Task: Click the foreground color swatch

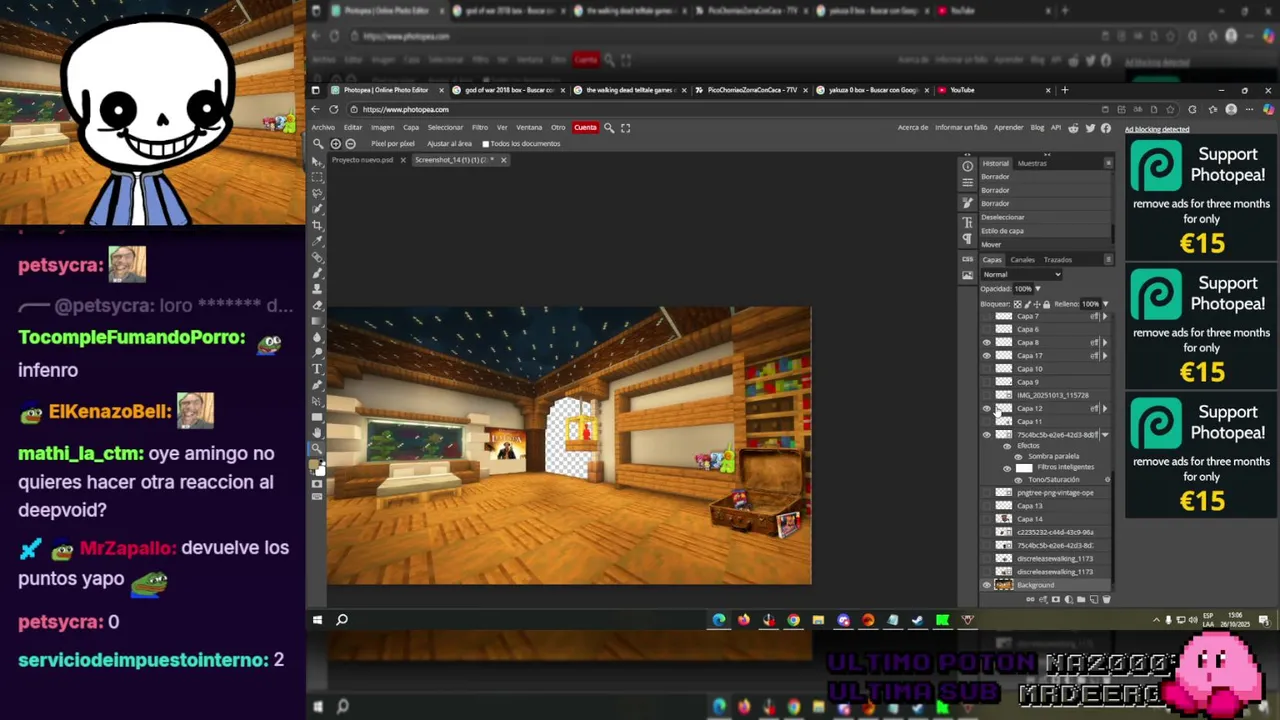Action: tap(314, 463)
